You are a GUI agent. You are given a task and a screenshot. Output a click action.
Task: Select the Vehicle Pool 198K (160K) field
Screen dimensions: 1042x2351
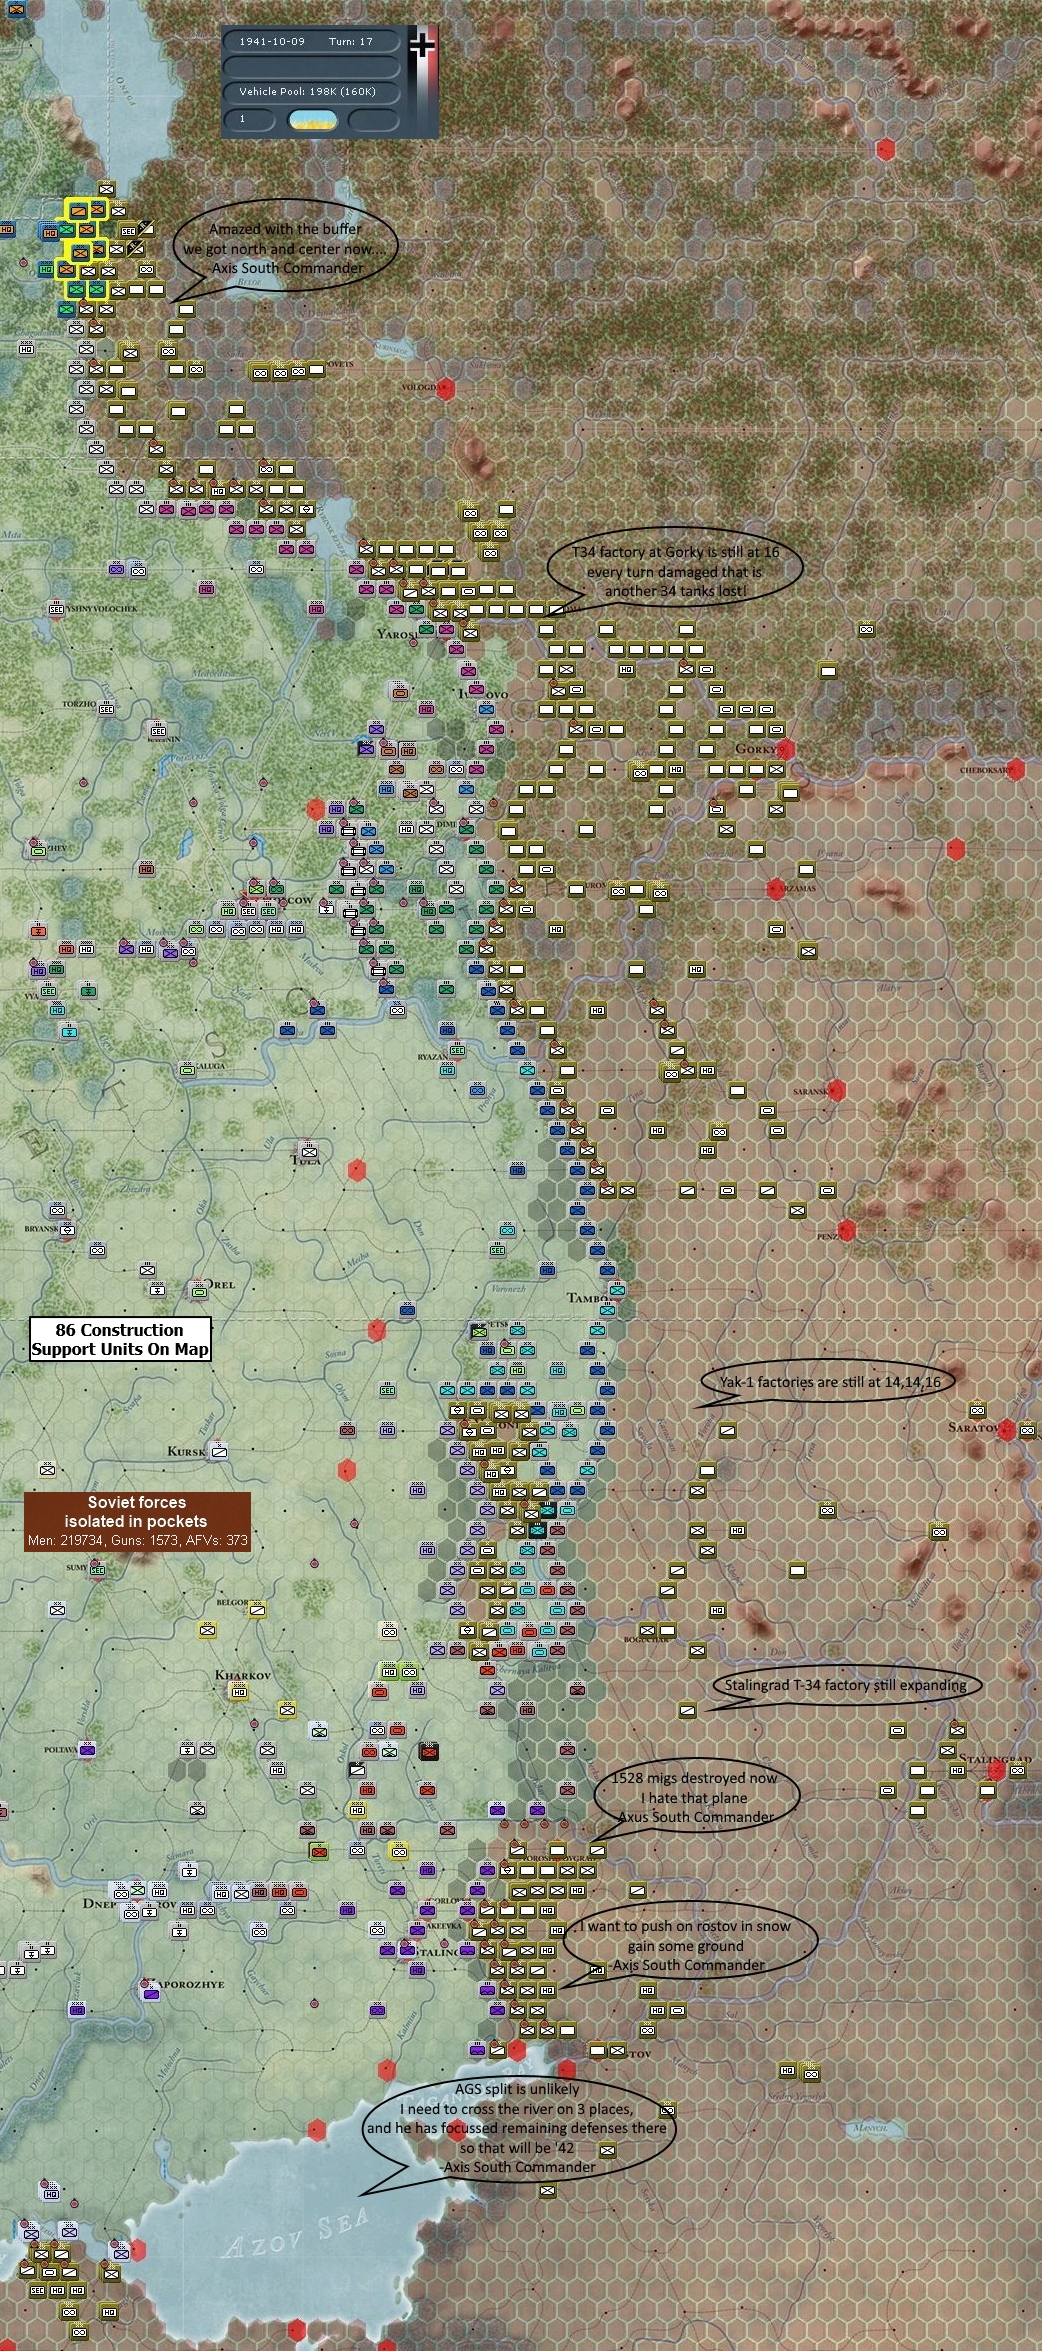[313, 92]
